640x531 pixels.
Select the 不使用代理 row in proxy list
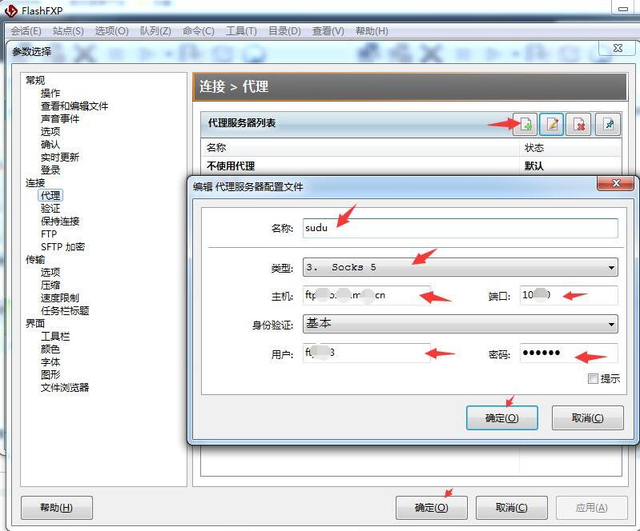click(x=411, y=166)
